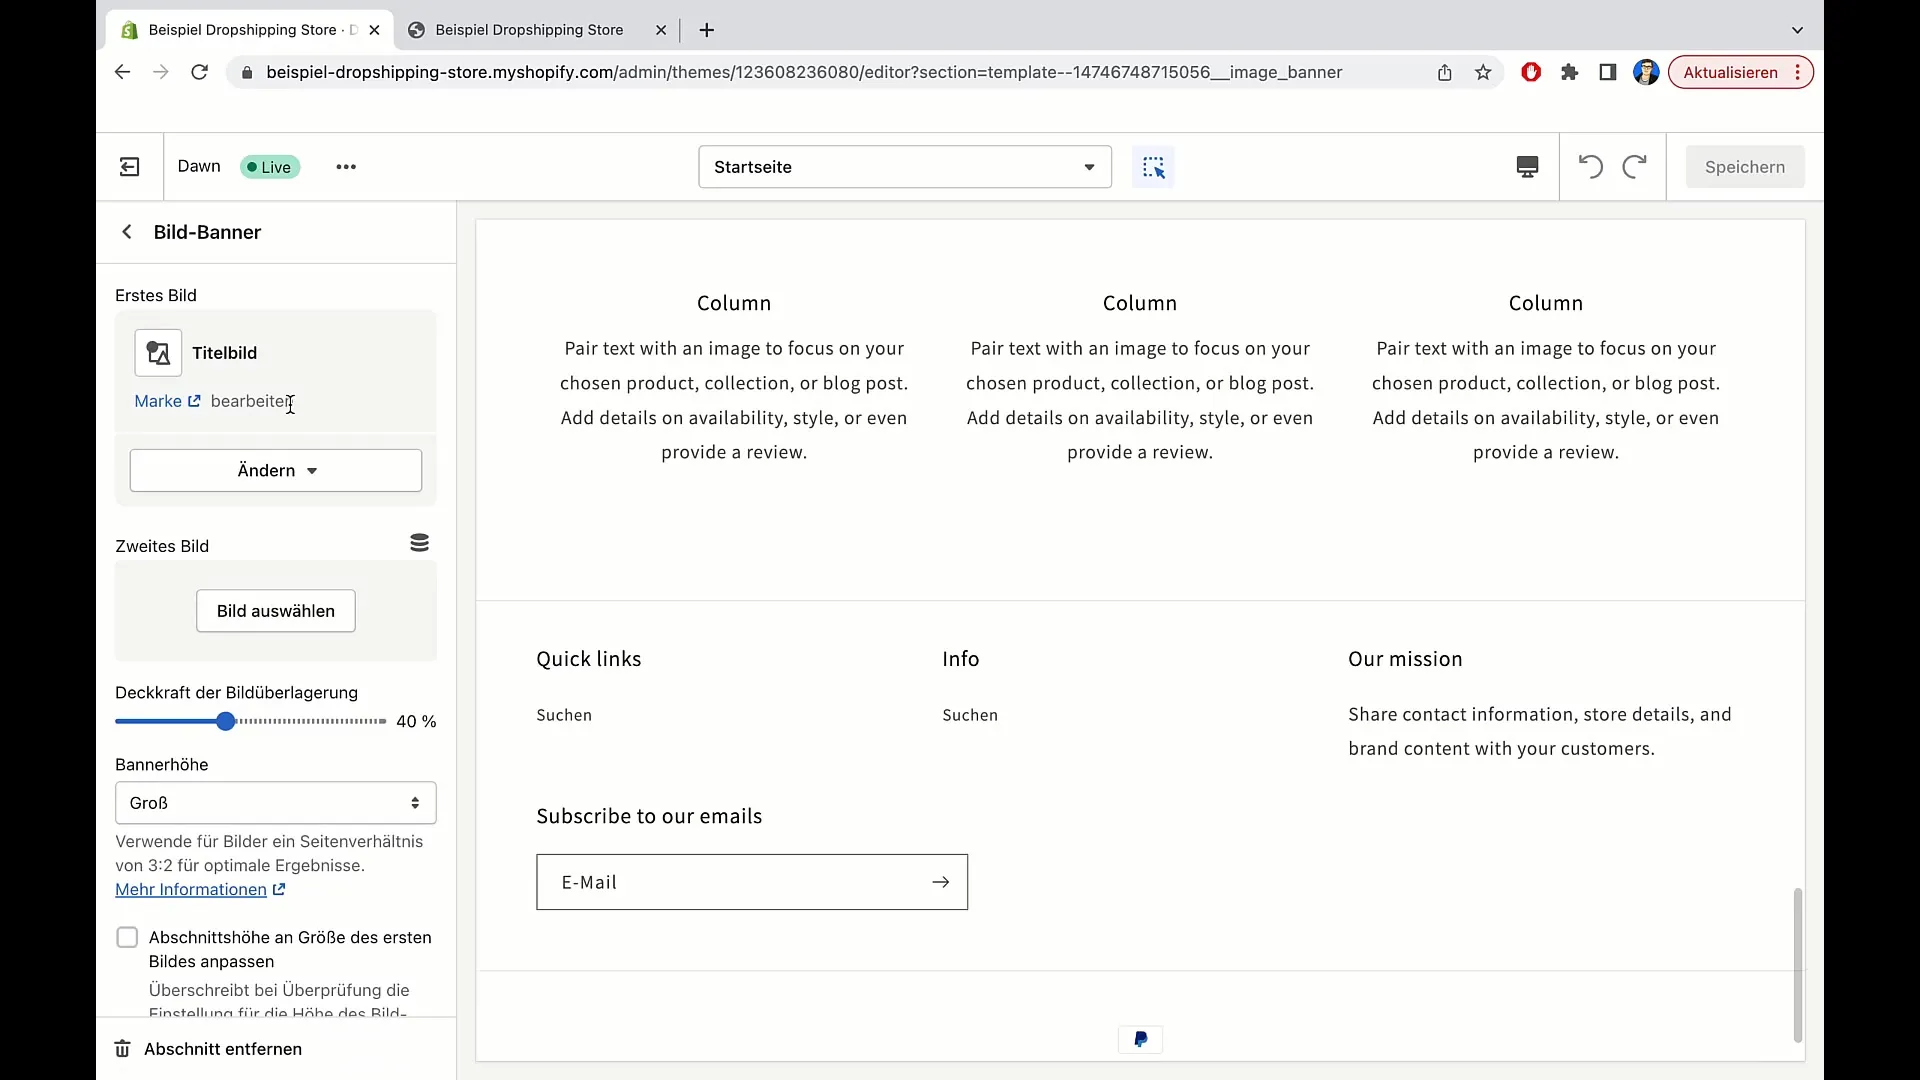This screenshot has width=1920, height=1080.
Task: Bookmark this page with star icon
Action: click(x=1483, y=72)
